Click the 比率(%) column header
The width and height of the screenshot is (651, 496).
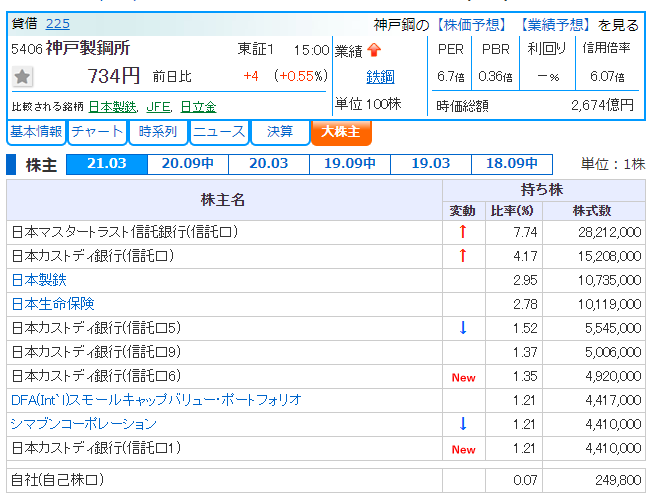point(513,211)
